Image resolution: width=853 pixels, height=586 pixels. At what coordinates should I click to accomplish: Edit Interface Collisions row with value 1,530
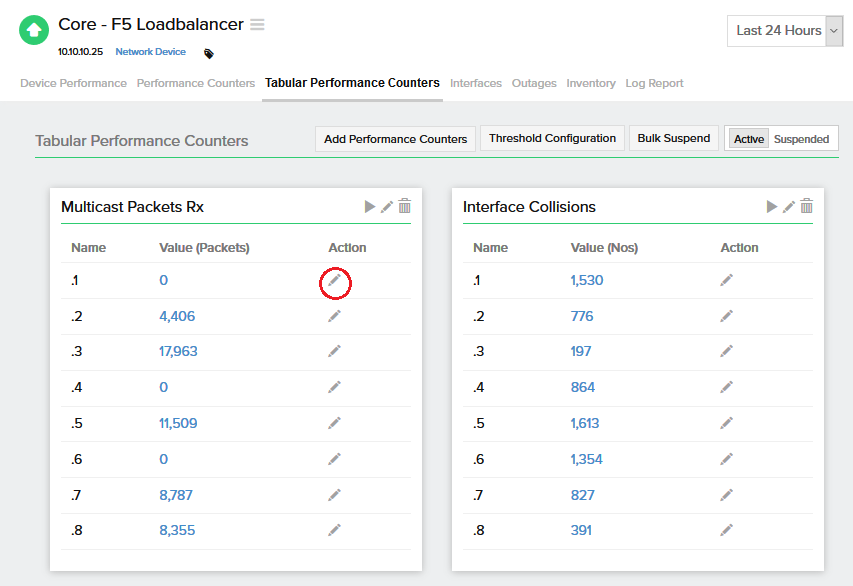click(727, 280)
